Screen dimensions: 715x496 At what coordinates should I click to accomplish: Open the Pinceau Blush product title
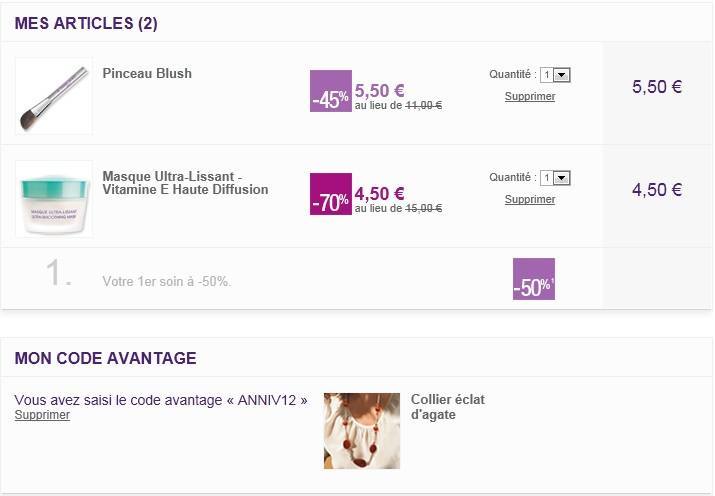click(147, 73)
